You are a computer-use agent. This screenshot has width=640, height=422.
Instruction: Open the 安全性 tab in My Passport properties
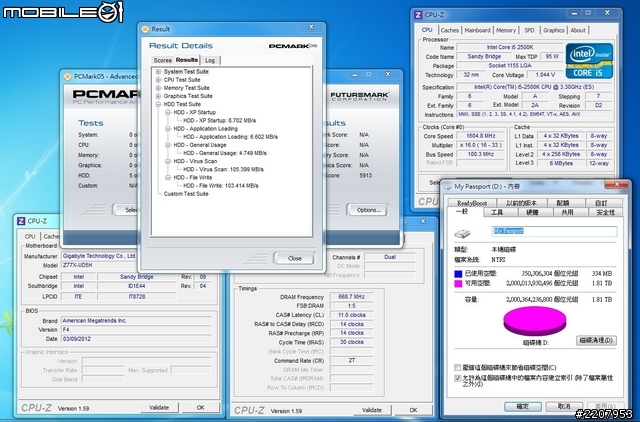point(606,212)
